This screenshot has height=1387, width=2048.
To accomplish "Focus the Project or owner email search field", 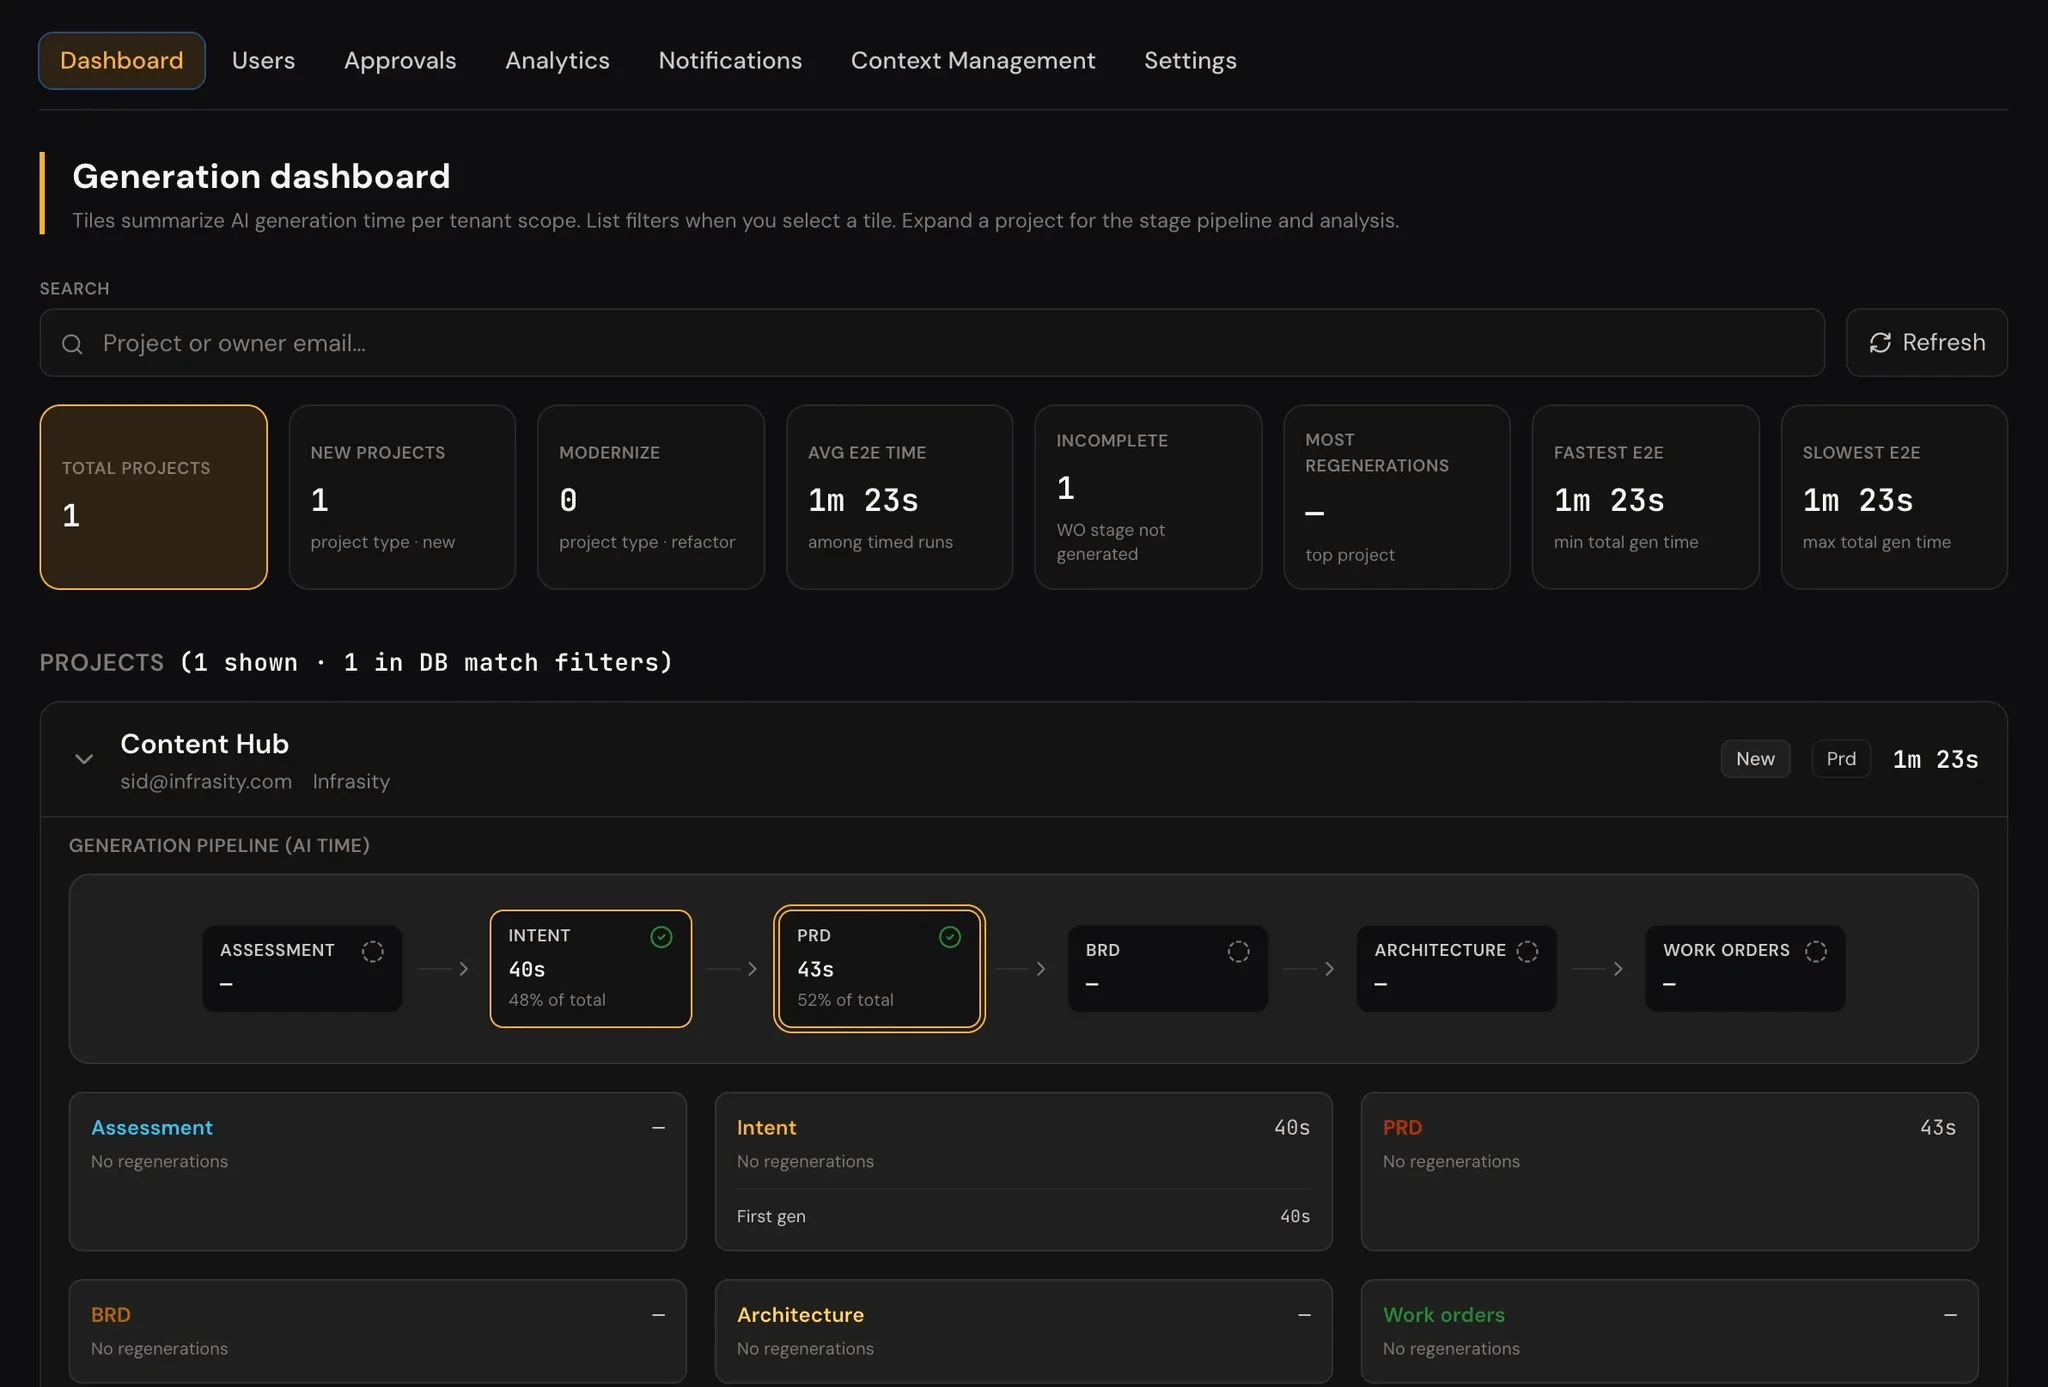I will pos(932,343).
